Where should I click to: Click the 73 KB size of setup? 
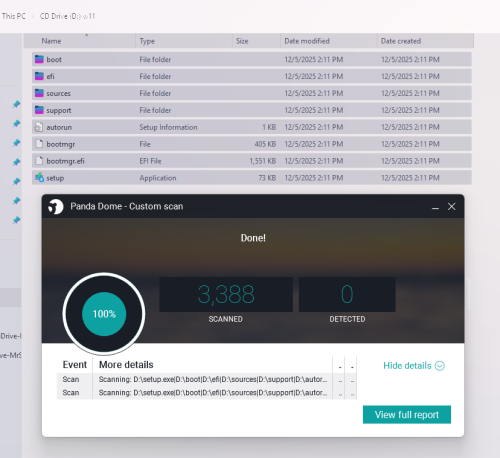point(267,178)
